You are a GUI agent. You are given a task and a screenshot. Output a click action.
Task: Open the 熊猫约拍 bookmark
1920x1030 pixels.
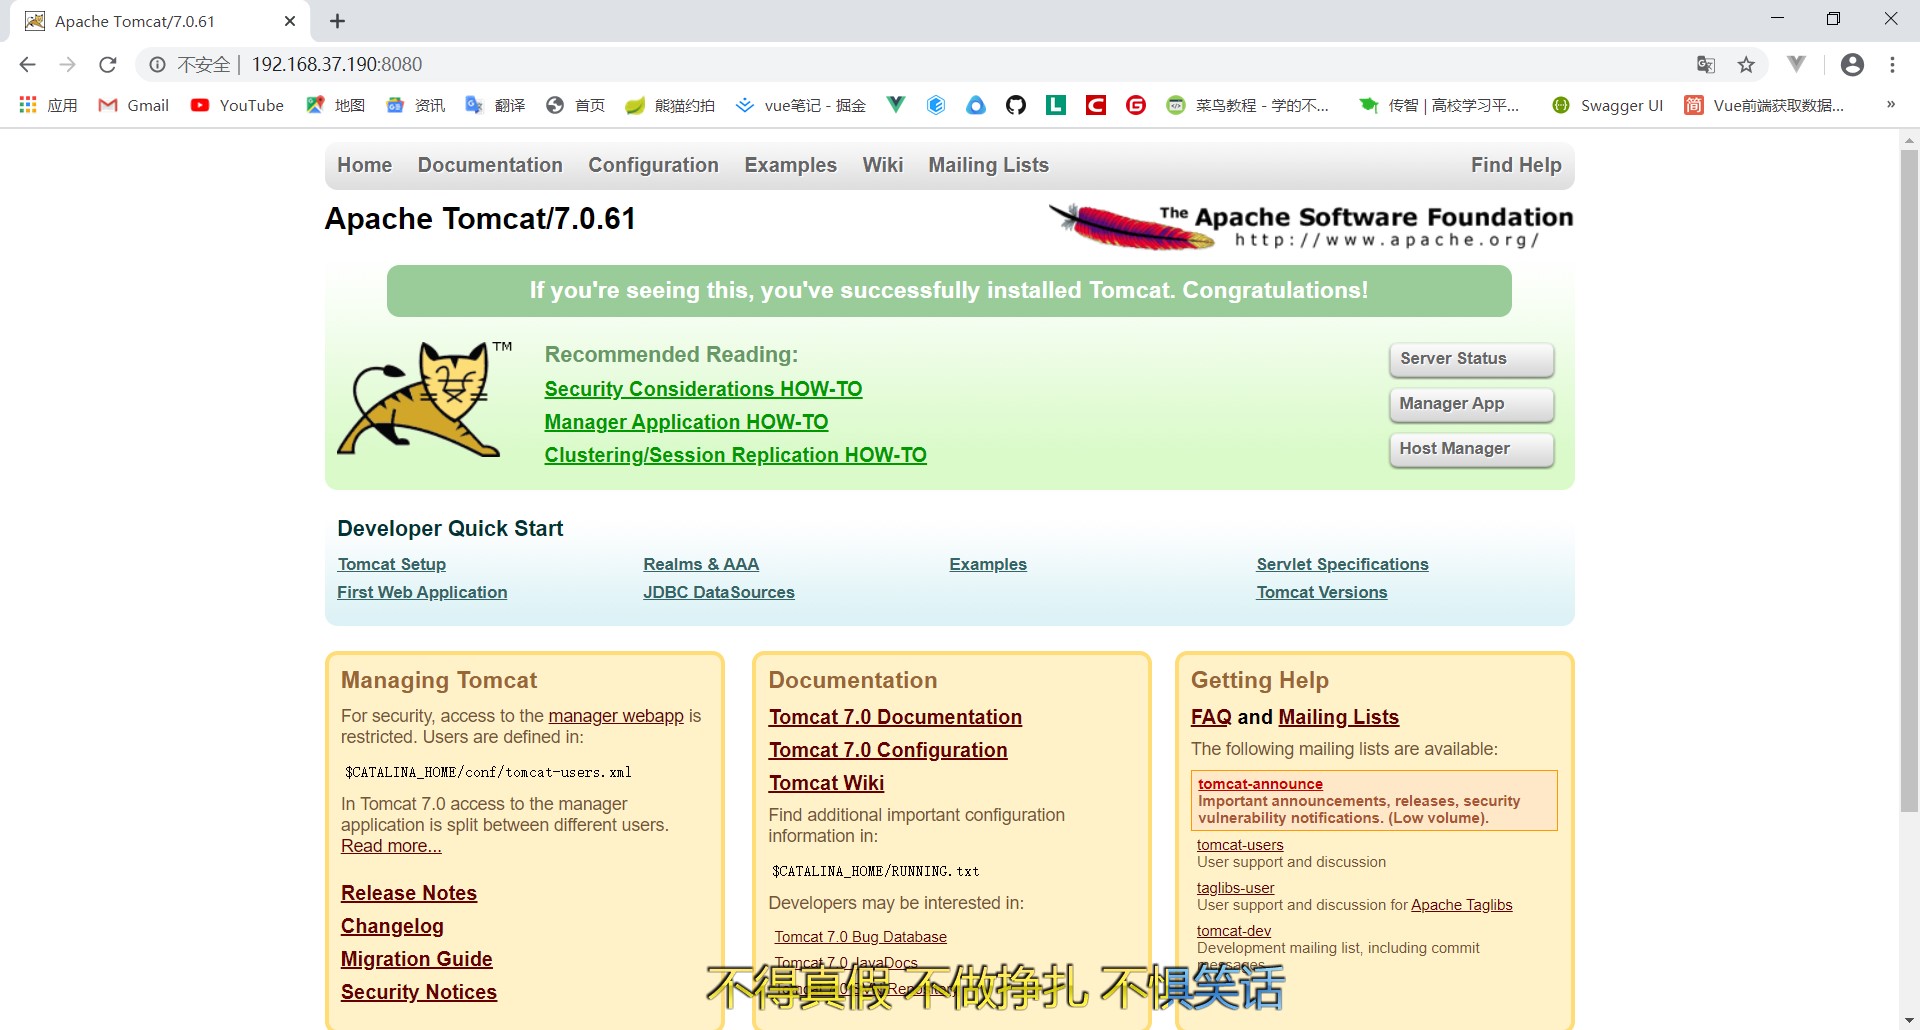point(670,105)
